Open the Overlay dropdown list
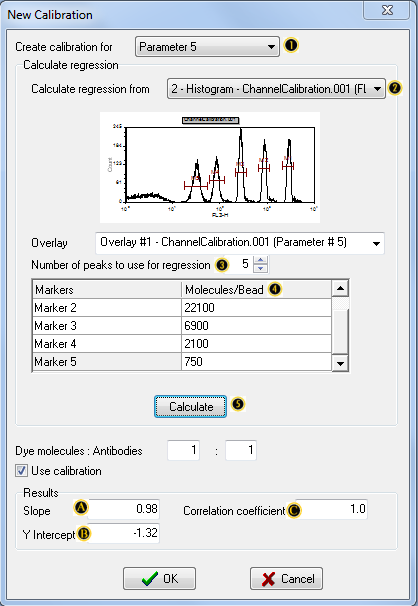Screen dimensions: 418x606 [240, 243]
